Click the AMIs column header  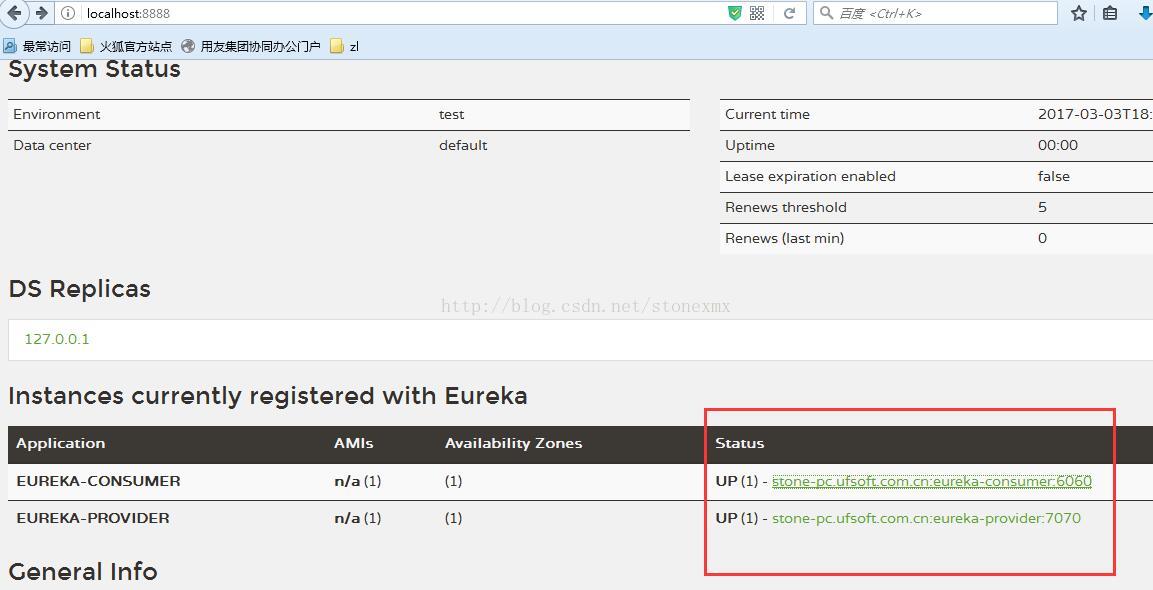coord(354,444)
